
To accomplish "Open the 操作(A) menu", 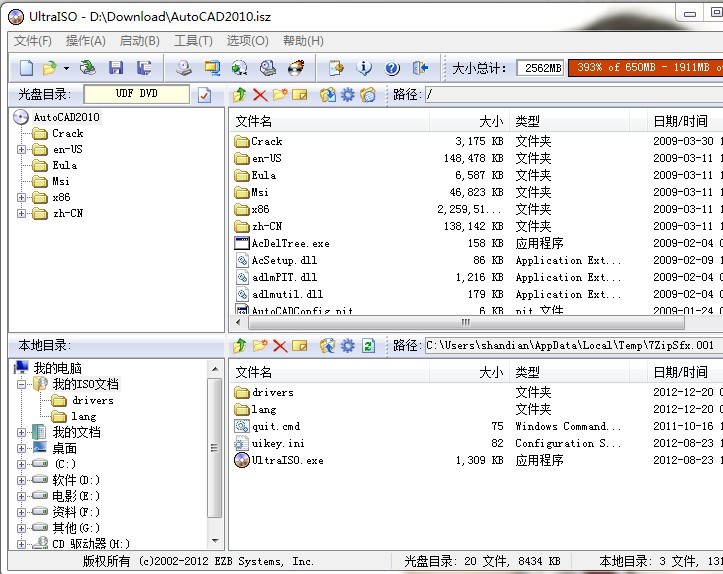I will (85, 41).
